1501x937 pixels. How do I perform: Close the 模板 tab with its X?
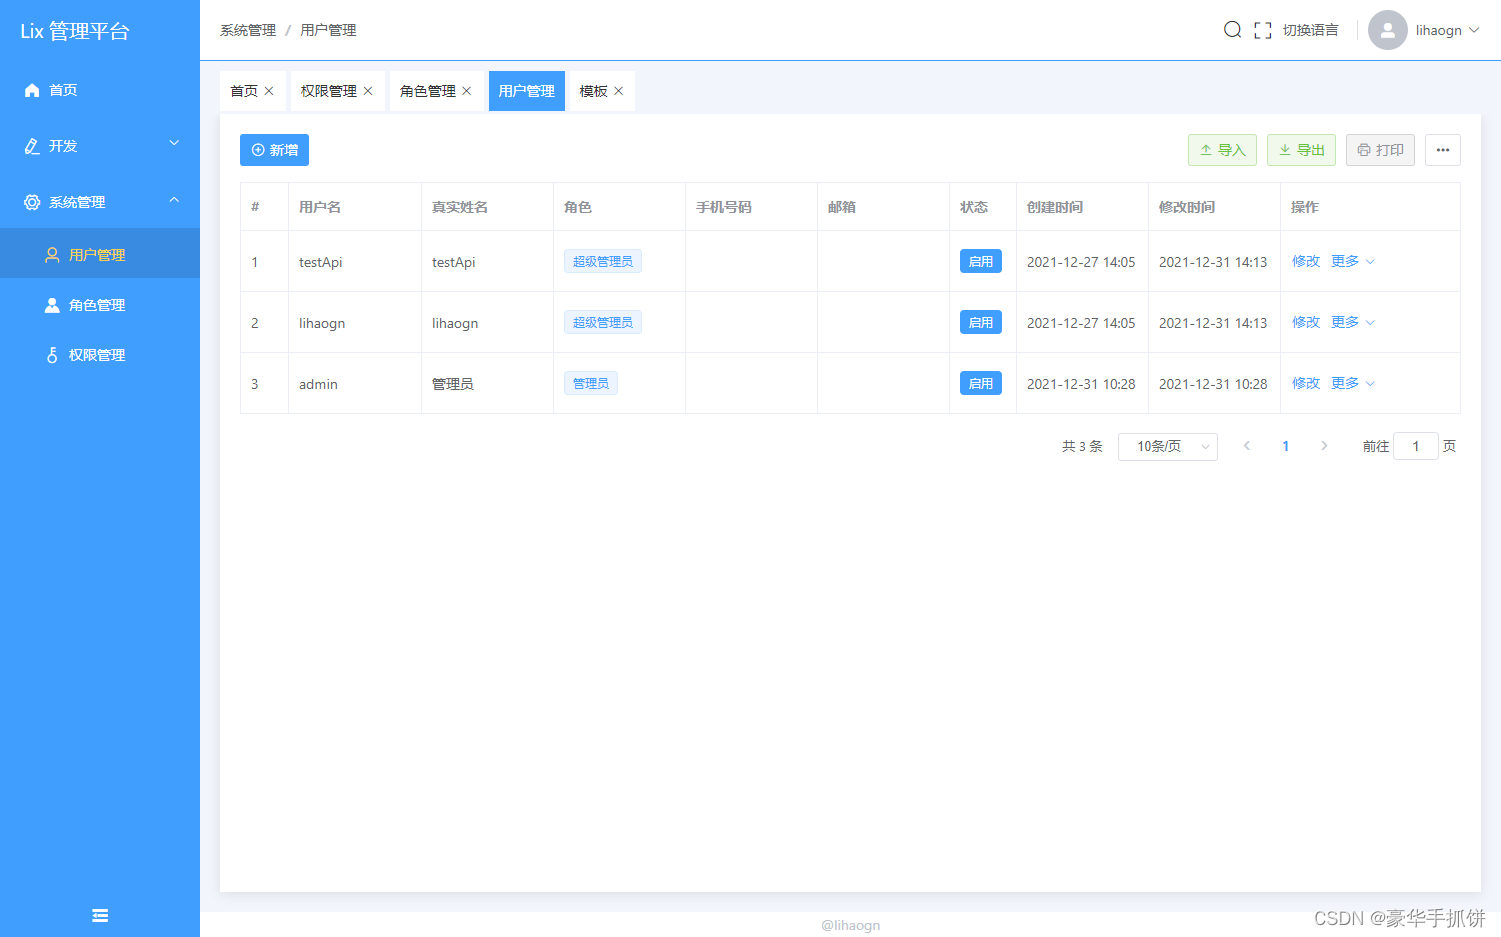(x=619, y=91)
